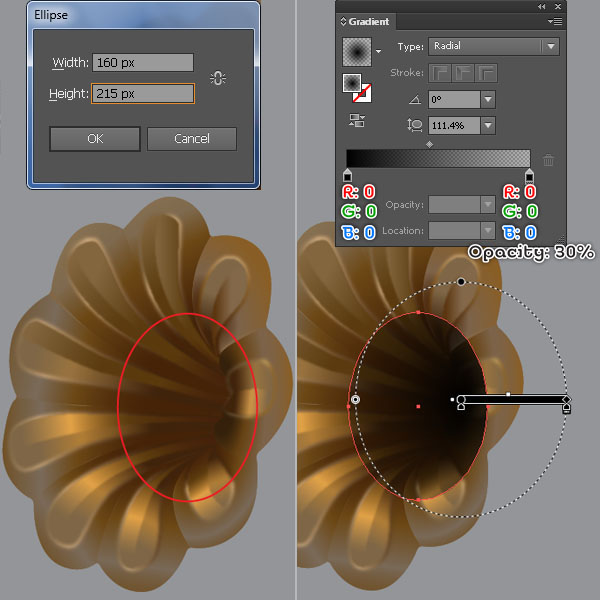Click the gradient fill preview thumbnail
Image resolution: width=600 pixels, height=600 pixels.
pos(357,52)
